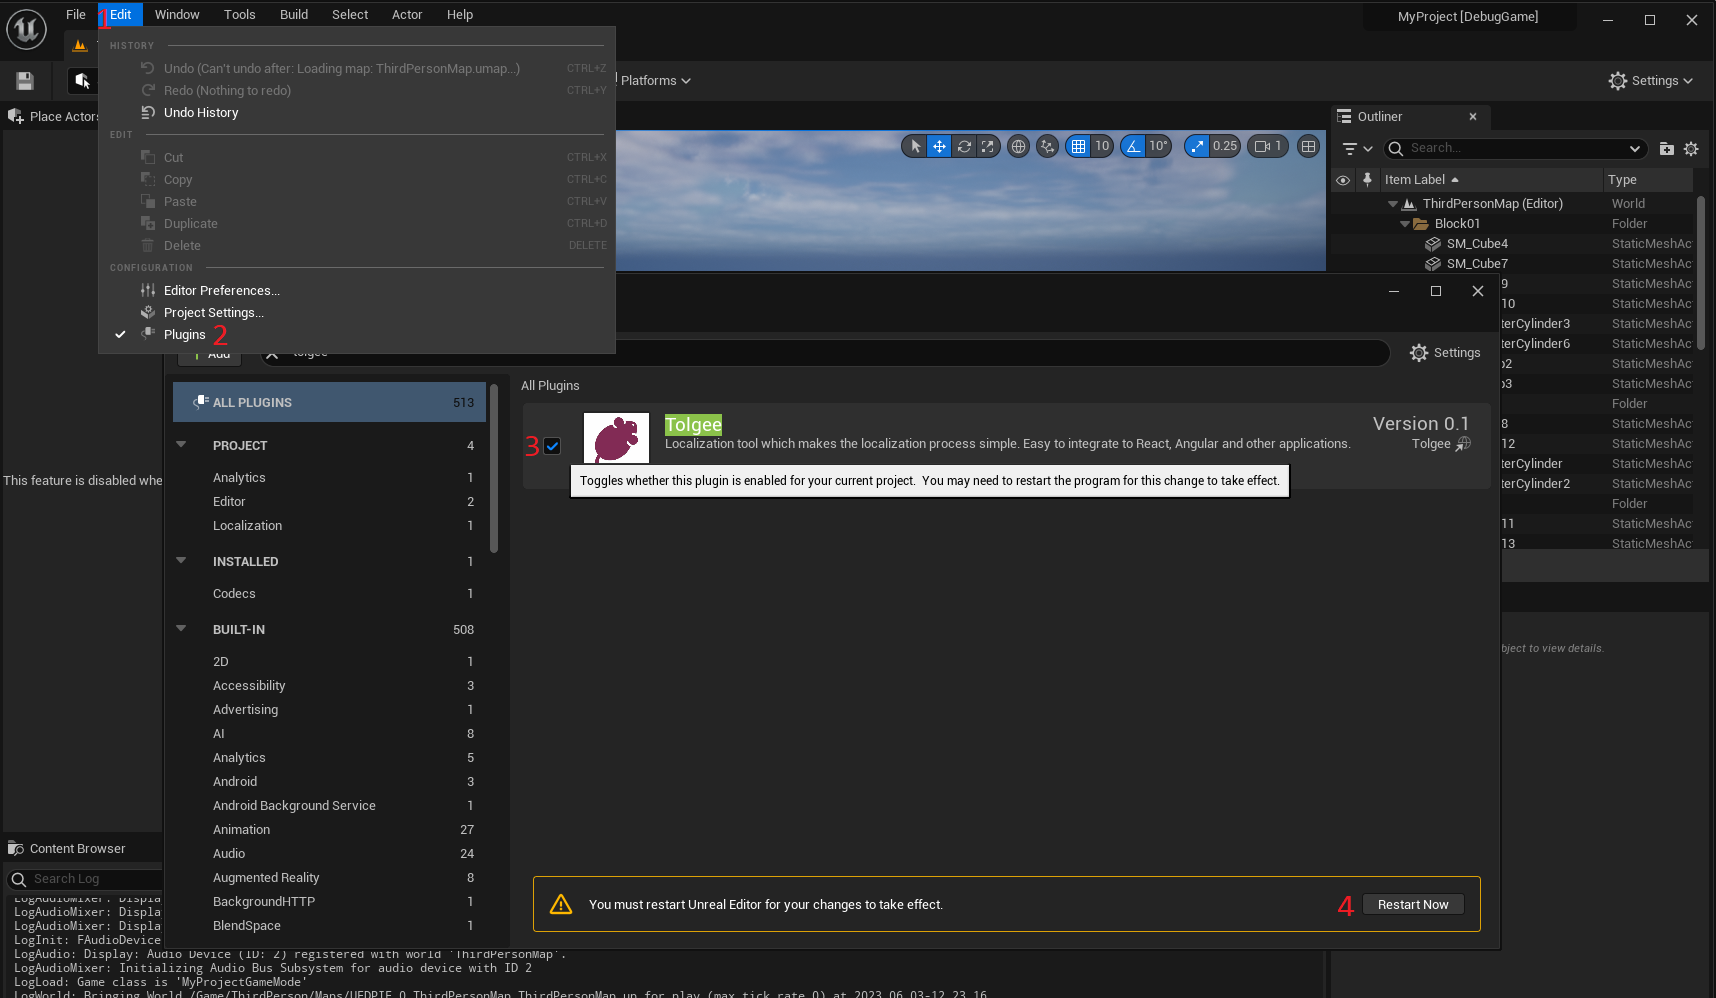Select the Move tool in viewport toolbar

pyautogui.click(x=939, y=146)
